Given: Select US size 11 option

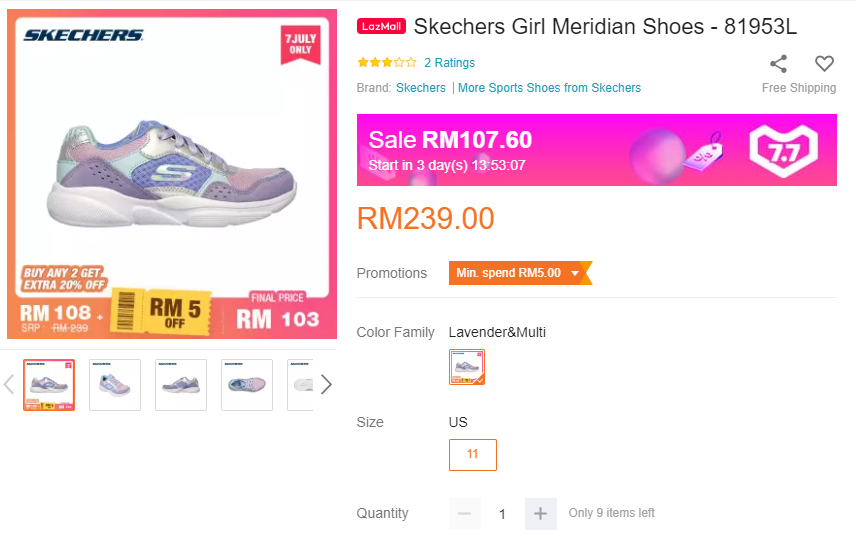Looking at the screenshot, I should [473, 454].
